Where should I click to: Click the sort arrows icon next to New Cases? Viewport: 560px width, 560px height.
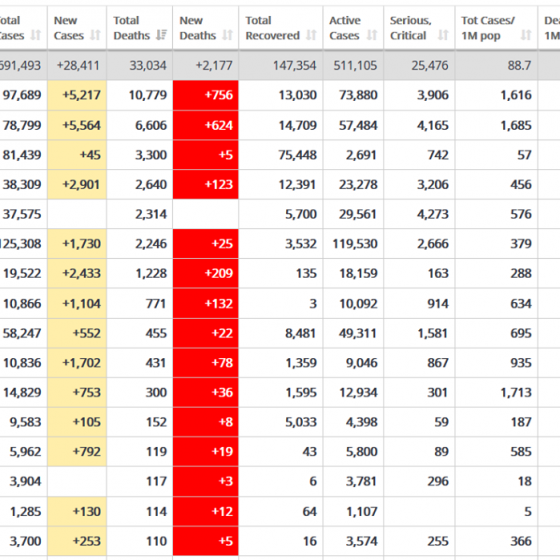95,35
